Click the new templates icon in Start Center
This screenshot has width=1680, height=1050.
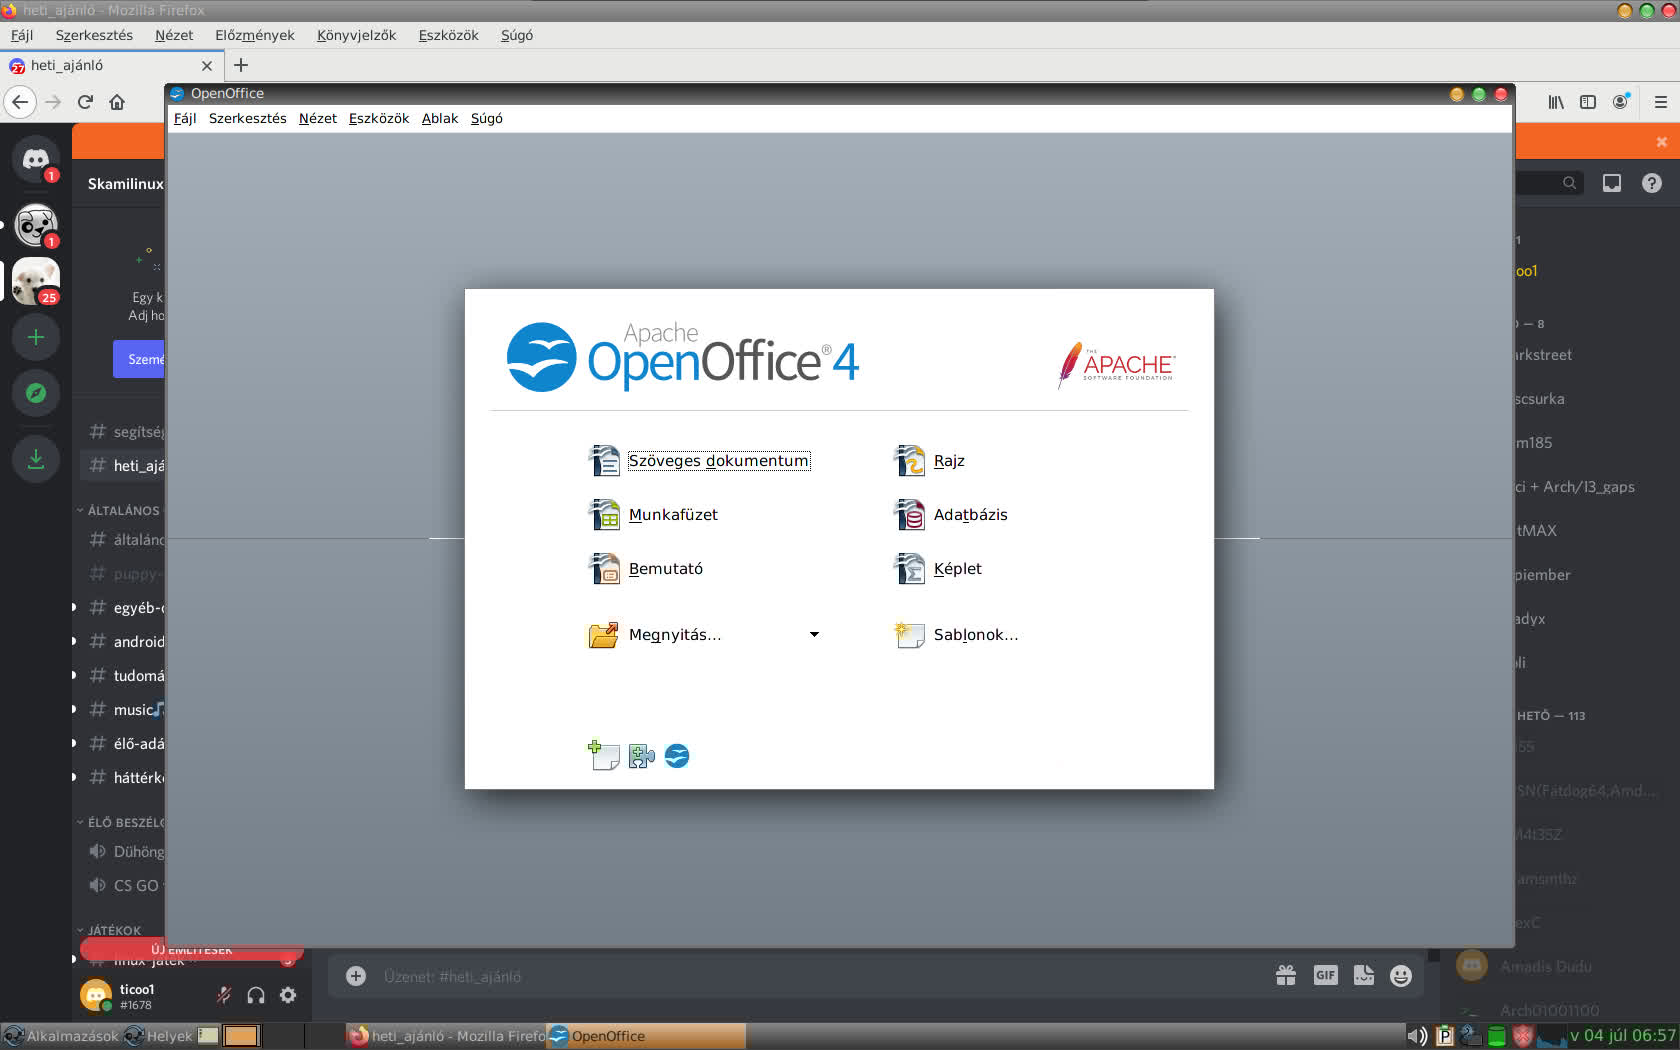pyautogui.click(x=603, y=756)
